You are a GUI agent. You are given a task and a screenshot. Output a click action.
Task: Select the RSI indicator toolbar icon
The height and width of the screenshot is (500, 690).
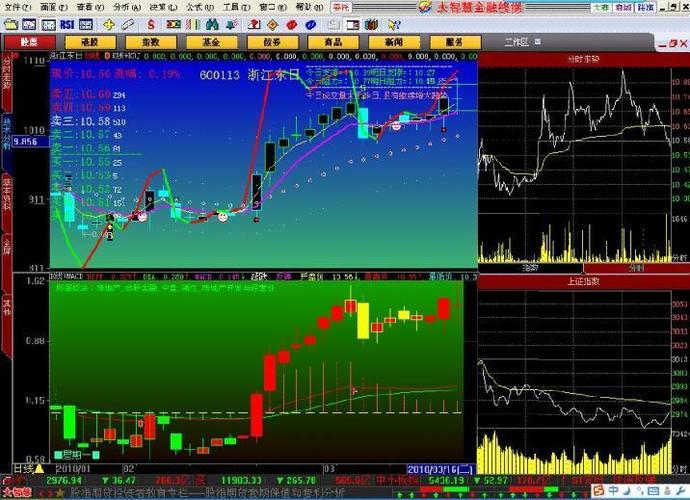point(67,25)
